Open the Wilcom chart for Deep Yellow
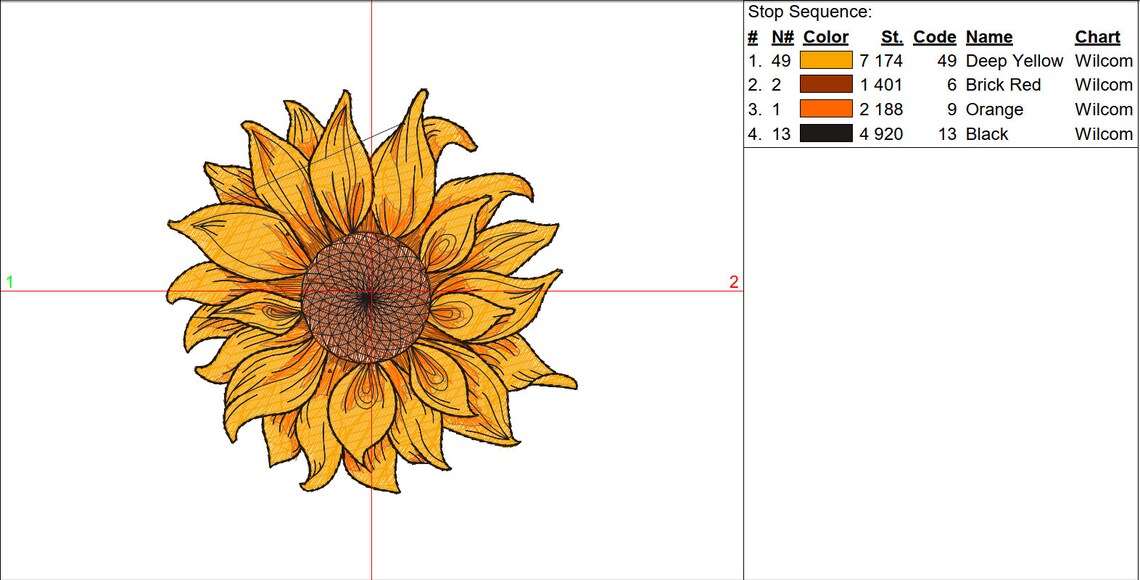Screen dimensions: 1140x580 (x=1103, y=60)
